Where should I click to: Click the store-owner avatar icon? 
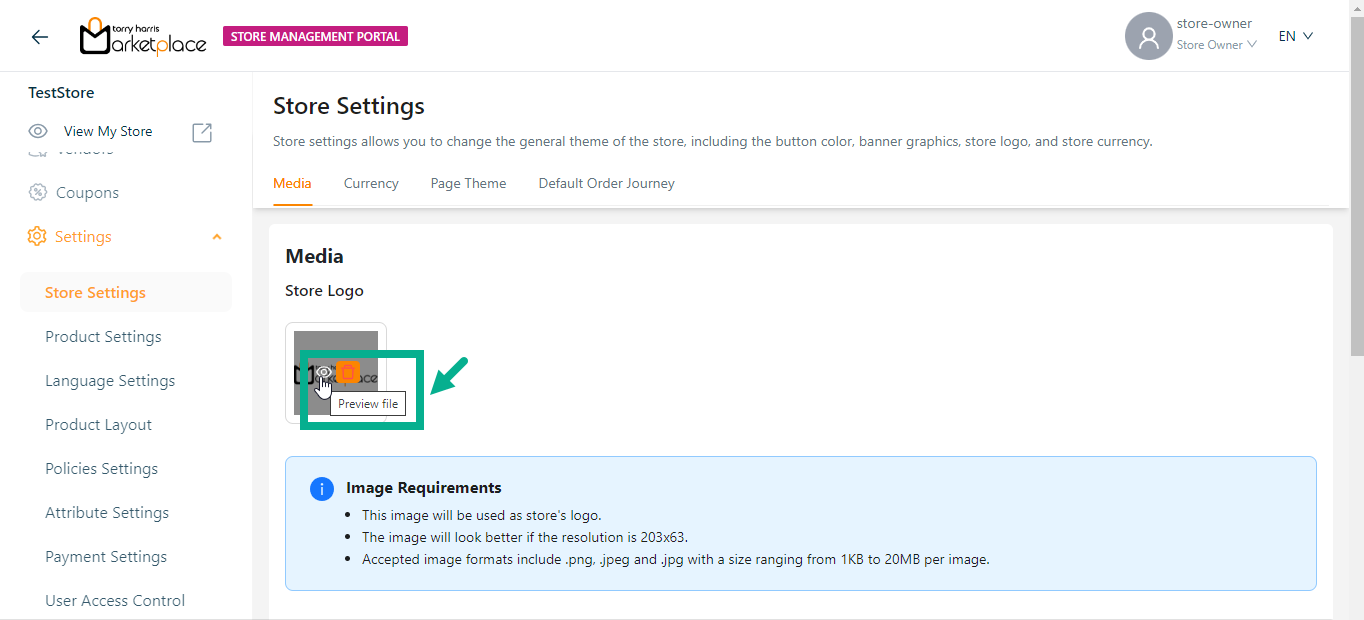(1148, 37)
